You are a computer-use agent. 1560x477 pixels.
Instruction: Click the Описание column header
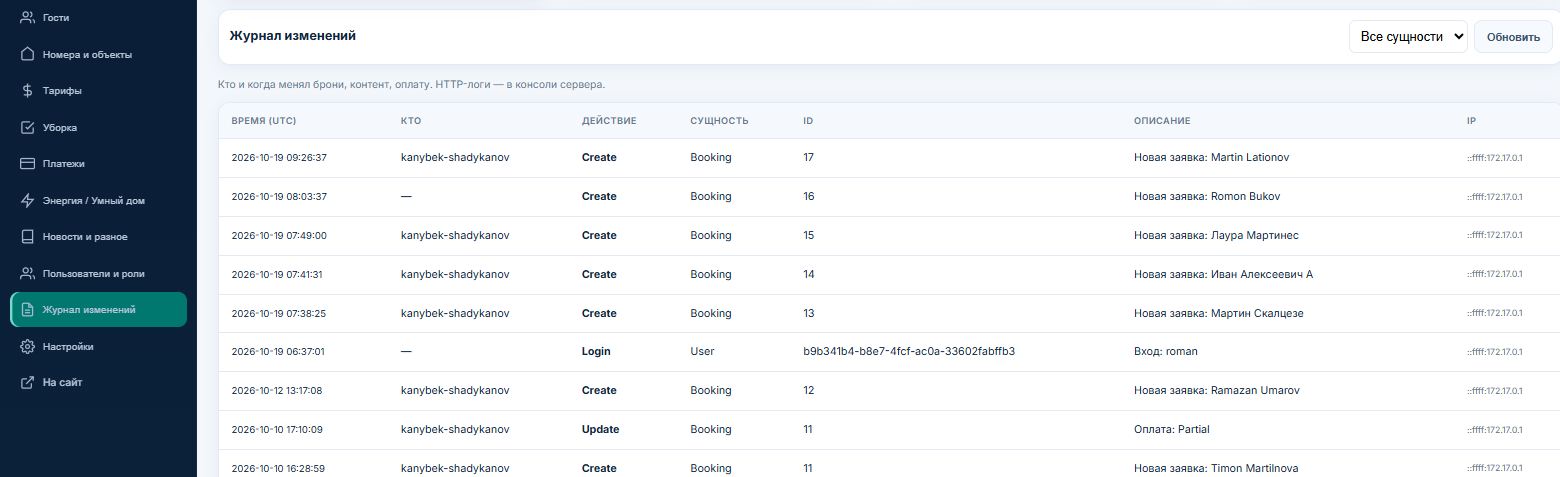pos(1162,121)
